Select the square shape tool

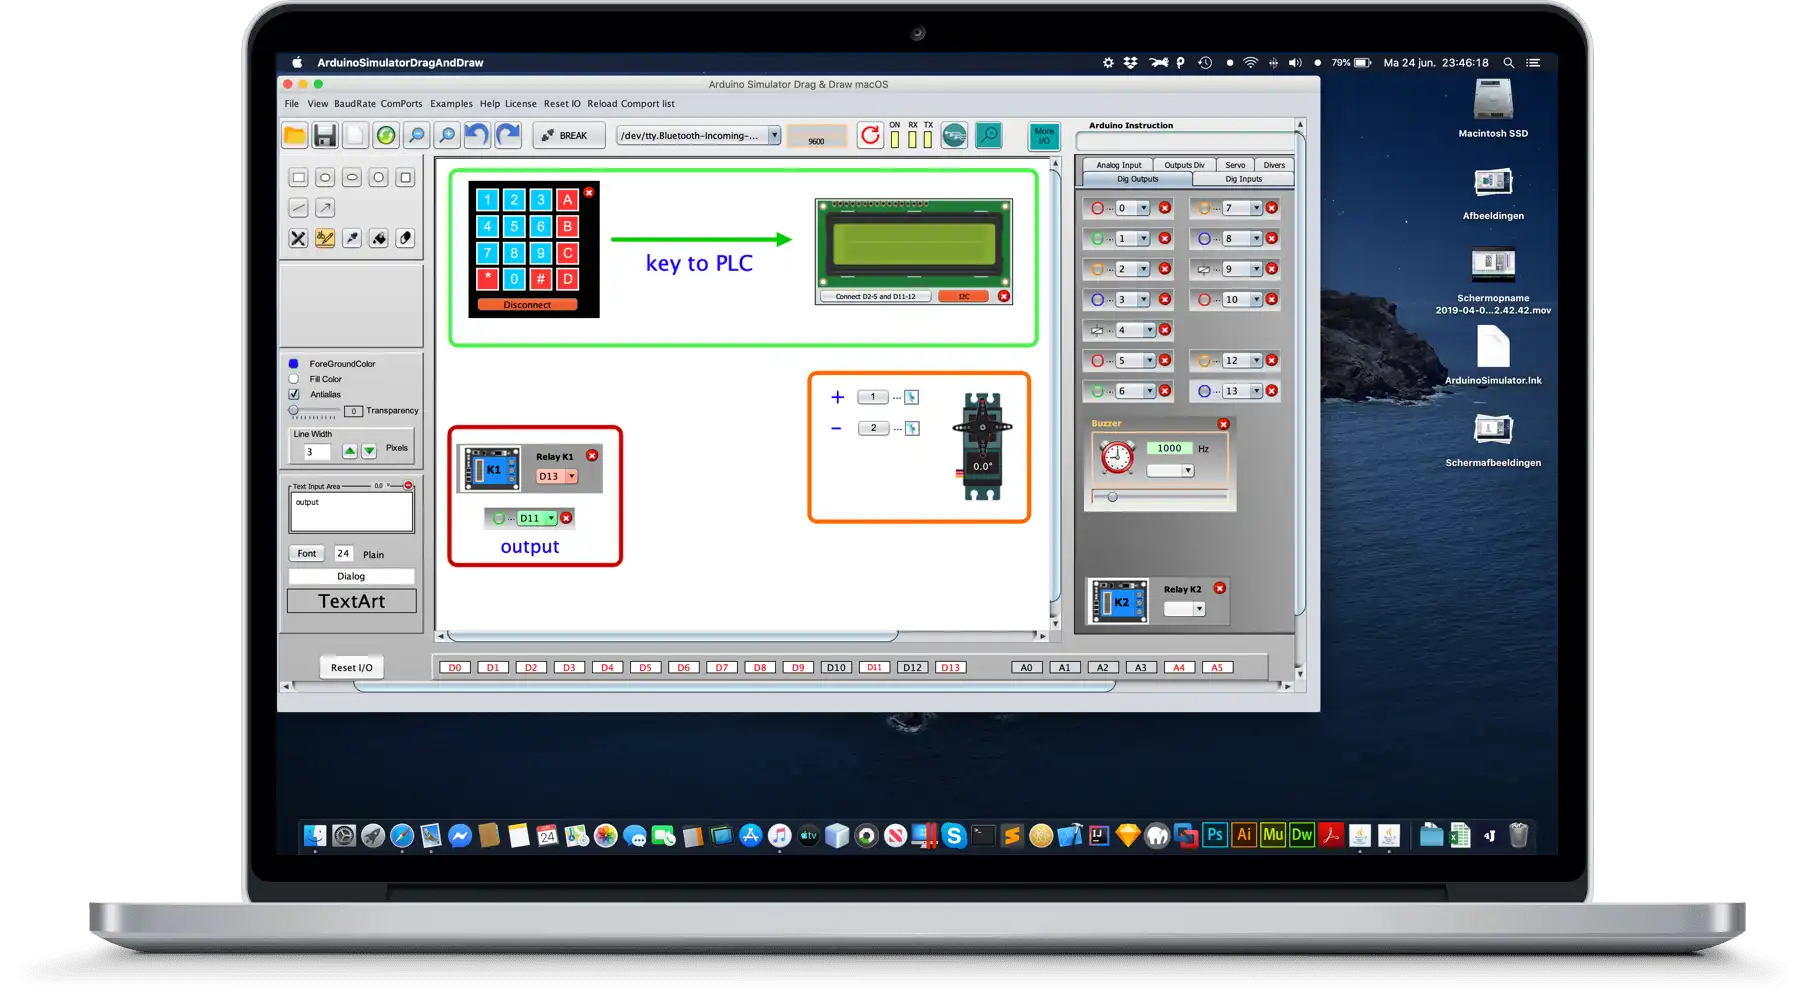pos(405,178)
